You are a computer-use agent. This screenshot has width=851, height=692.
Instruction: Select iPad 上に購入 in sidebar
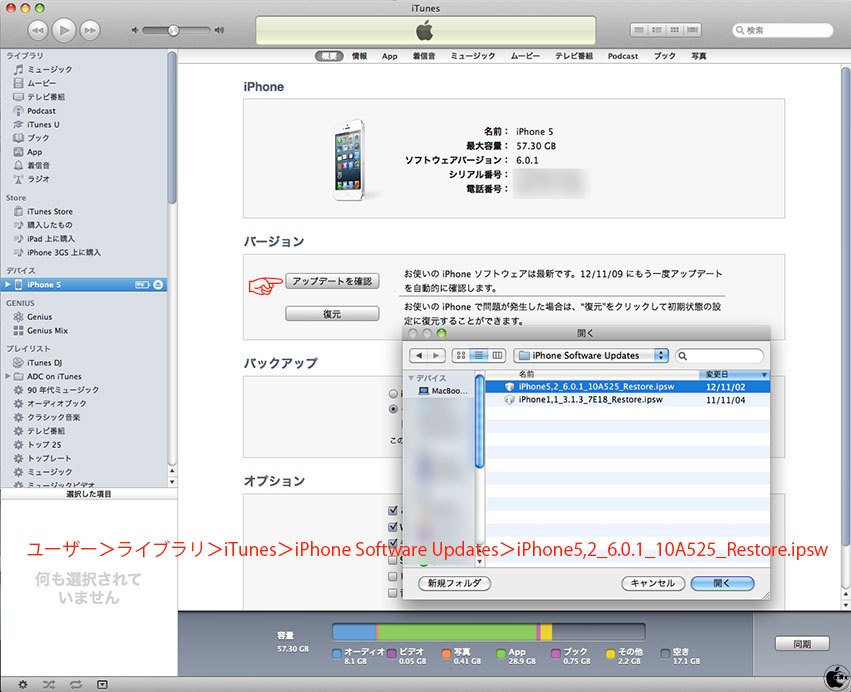pos(50,238)
